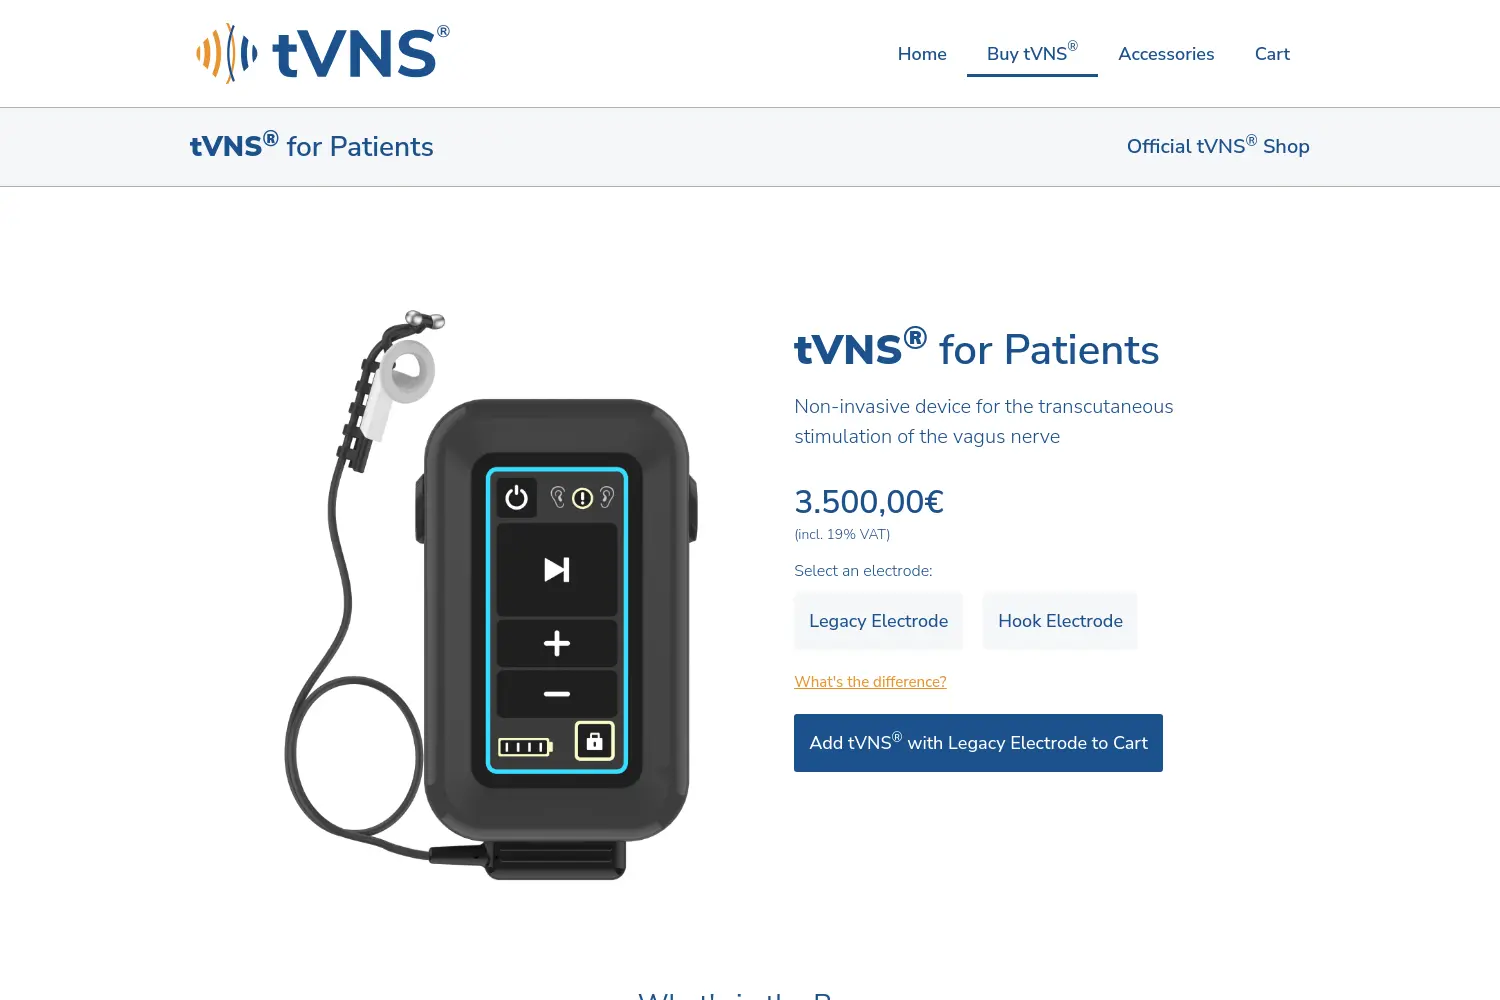Select the Hook Electrode option
Image resolution: width=1500 pixels, height=1000 pixels.
click(x=1060, y=621)
